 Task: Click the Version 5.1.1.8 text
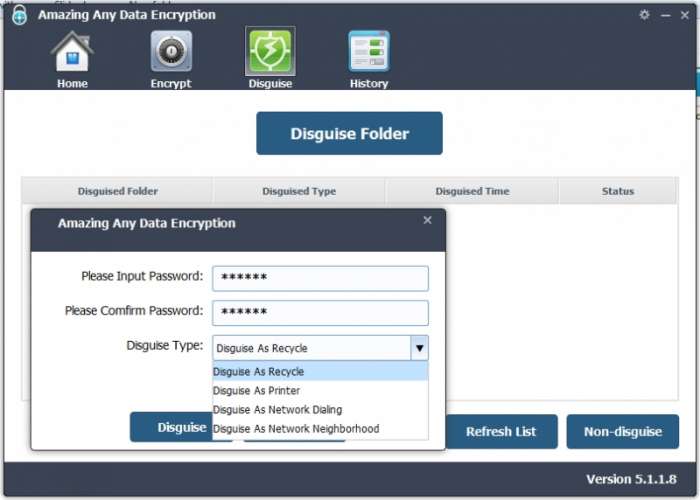631,479
